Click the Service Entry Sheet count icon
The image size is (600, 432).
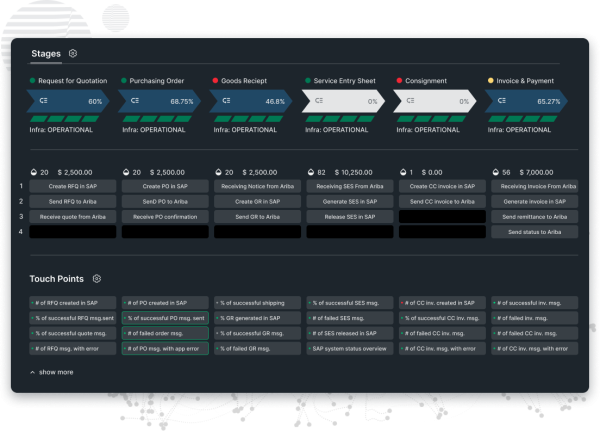click(x=307, y=171)
